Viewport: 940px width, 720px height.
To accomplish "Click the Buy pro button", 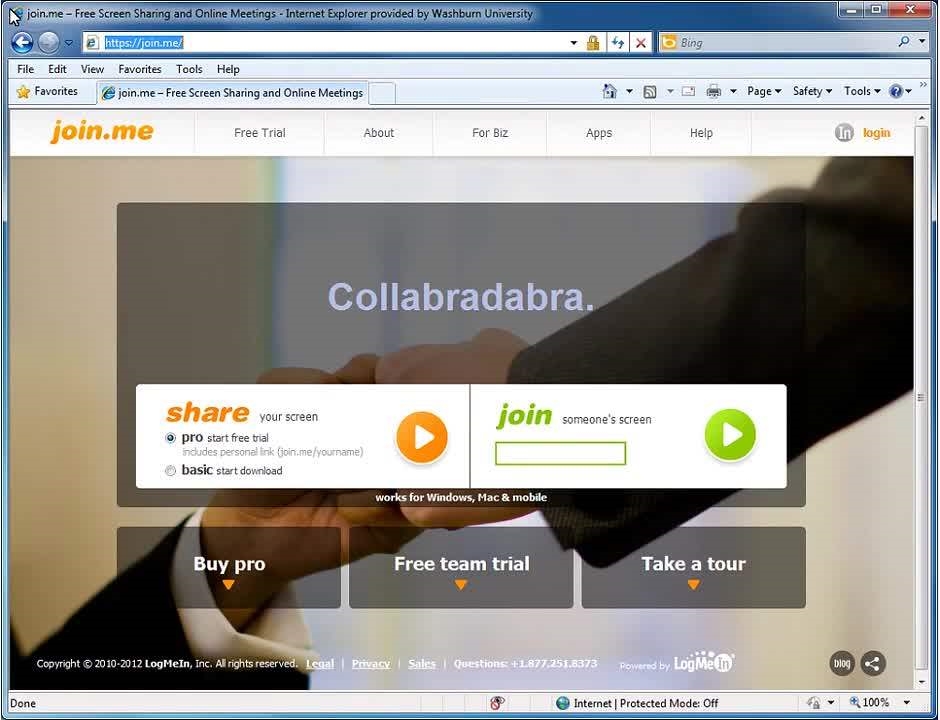I will tap(229, 568).
